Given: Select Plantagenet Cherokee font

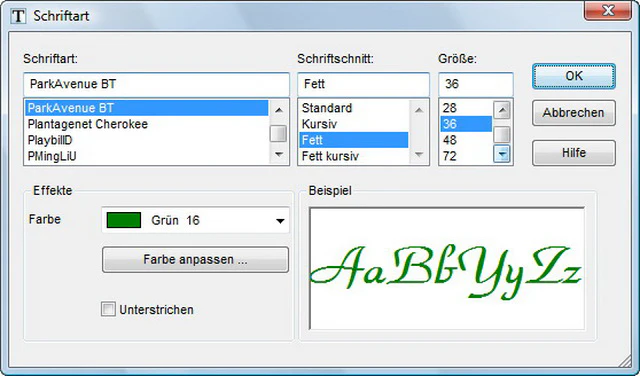Looking at the screenshot, I should 147,124.
